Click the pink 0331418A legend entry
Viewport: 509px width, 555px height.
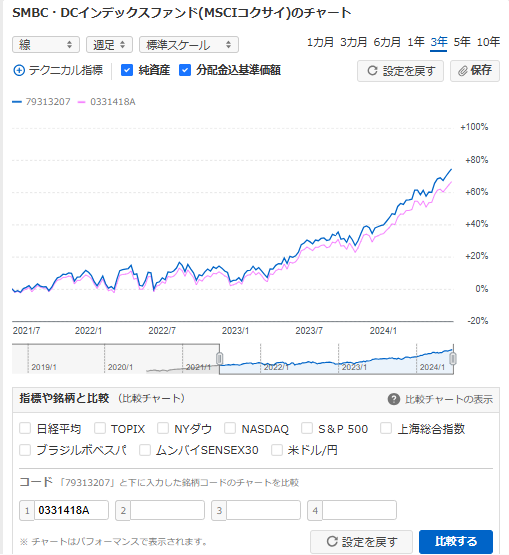(x=107, y=102)
